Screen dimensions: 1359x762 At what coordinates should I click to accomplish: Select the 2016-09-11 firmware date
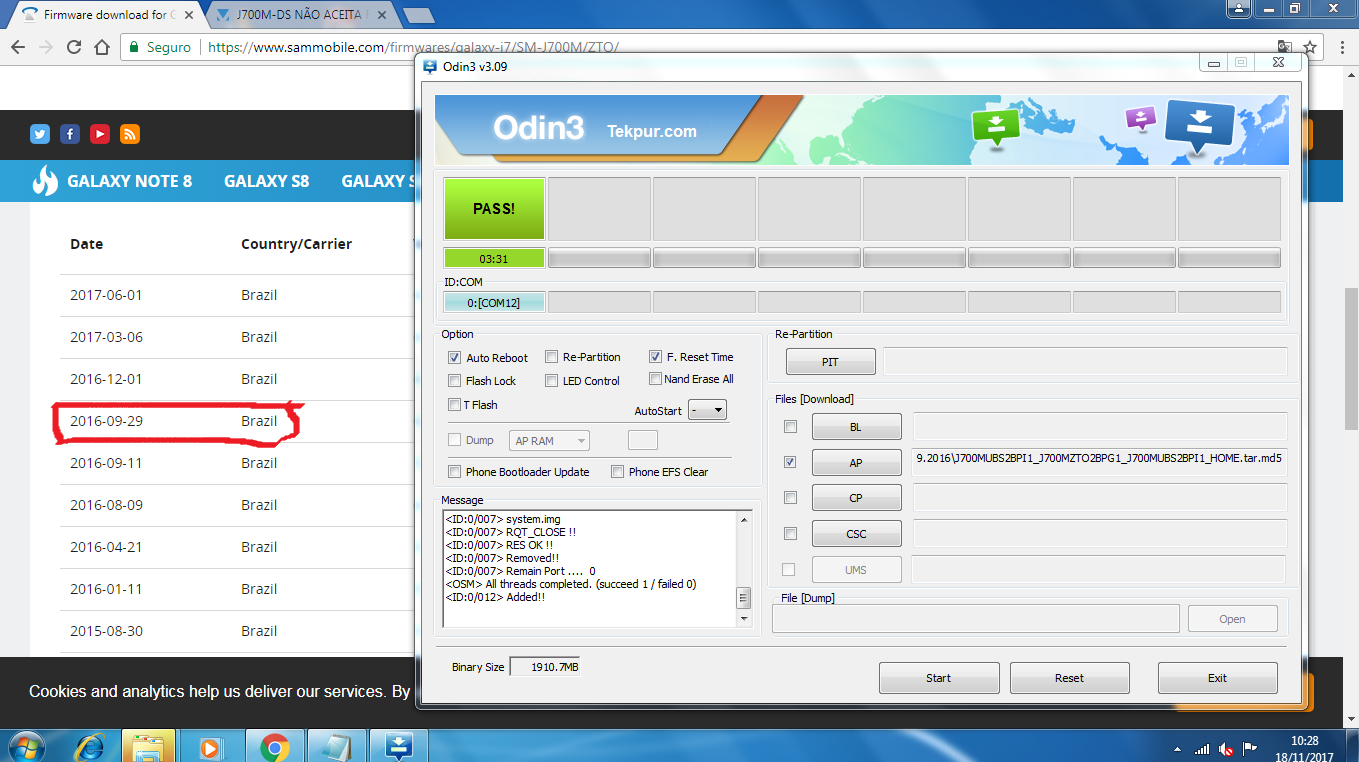(x=106, y=463)
